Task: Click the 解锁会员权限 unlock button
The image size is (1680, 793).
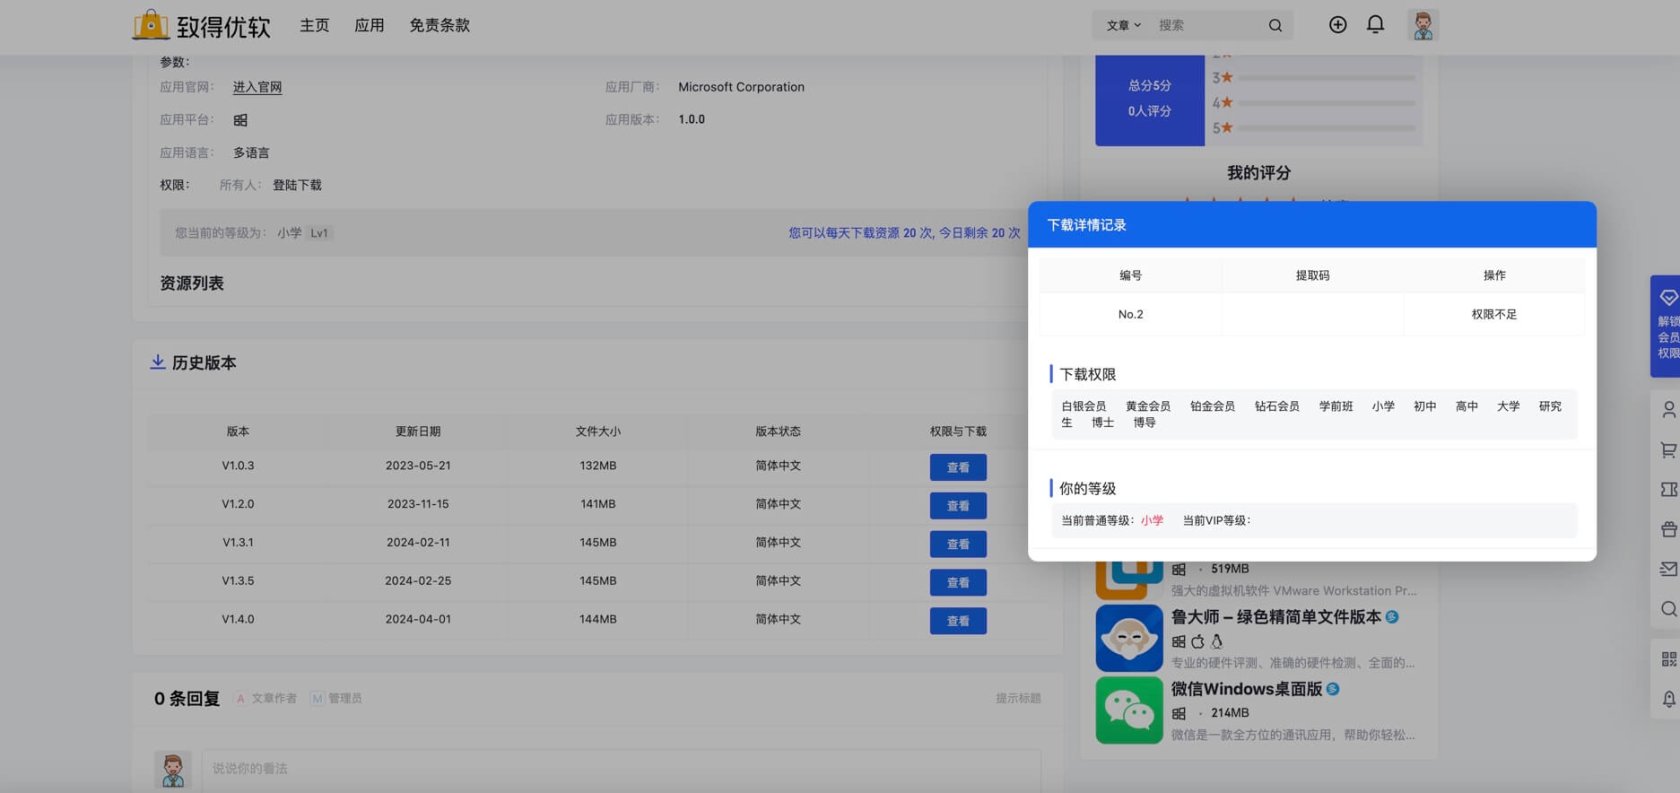Action: [1666, 326]
